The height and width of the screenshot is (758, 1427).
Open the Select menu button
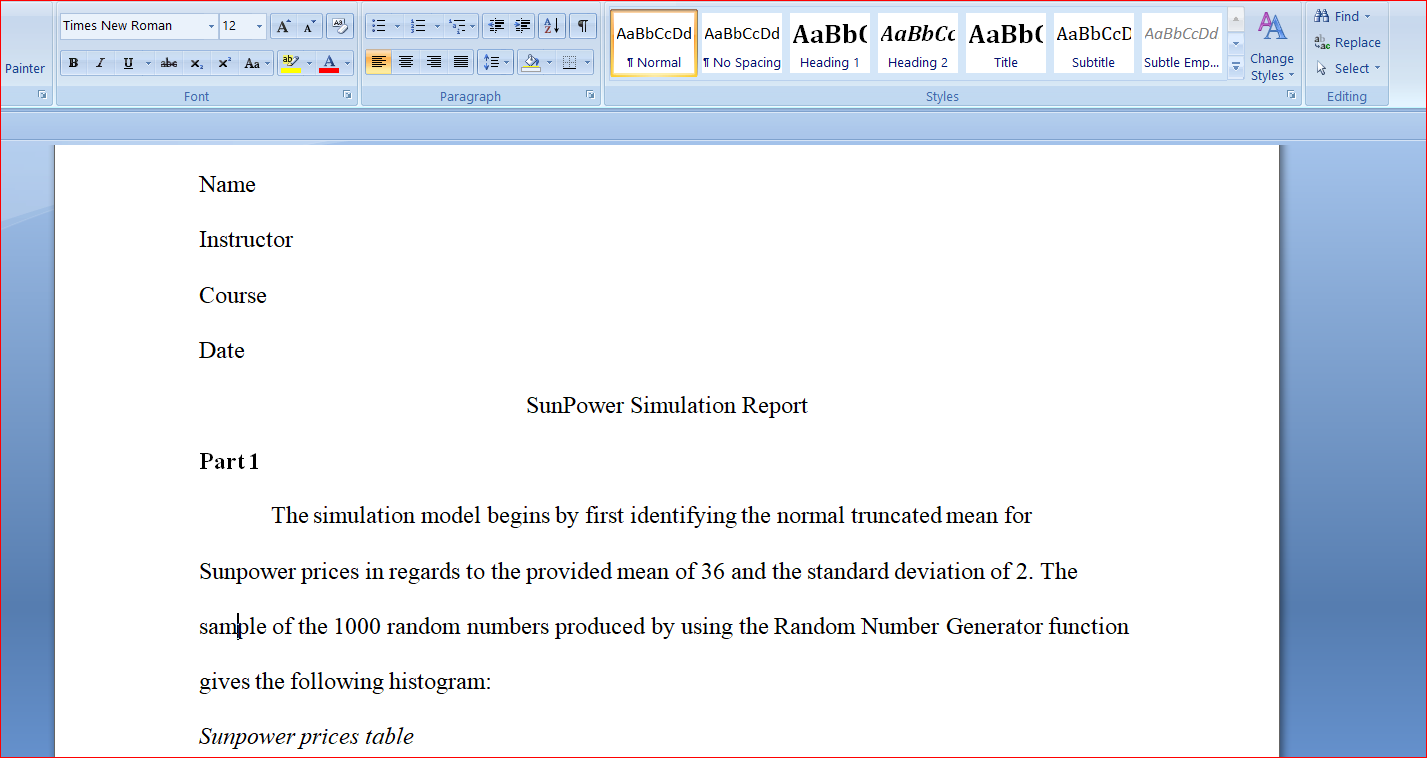(x=1347, y=68)
